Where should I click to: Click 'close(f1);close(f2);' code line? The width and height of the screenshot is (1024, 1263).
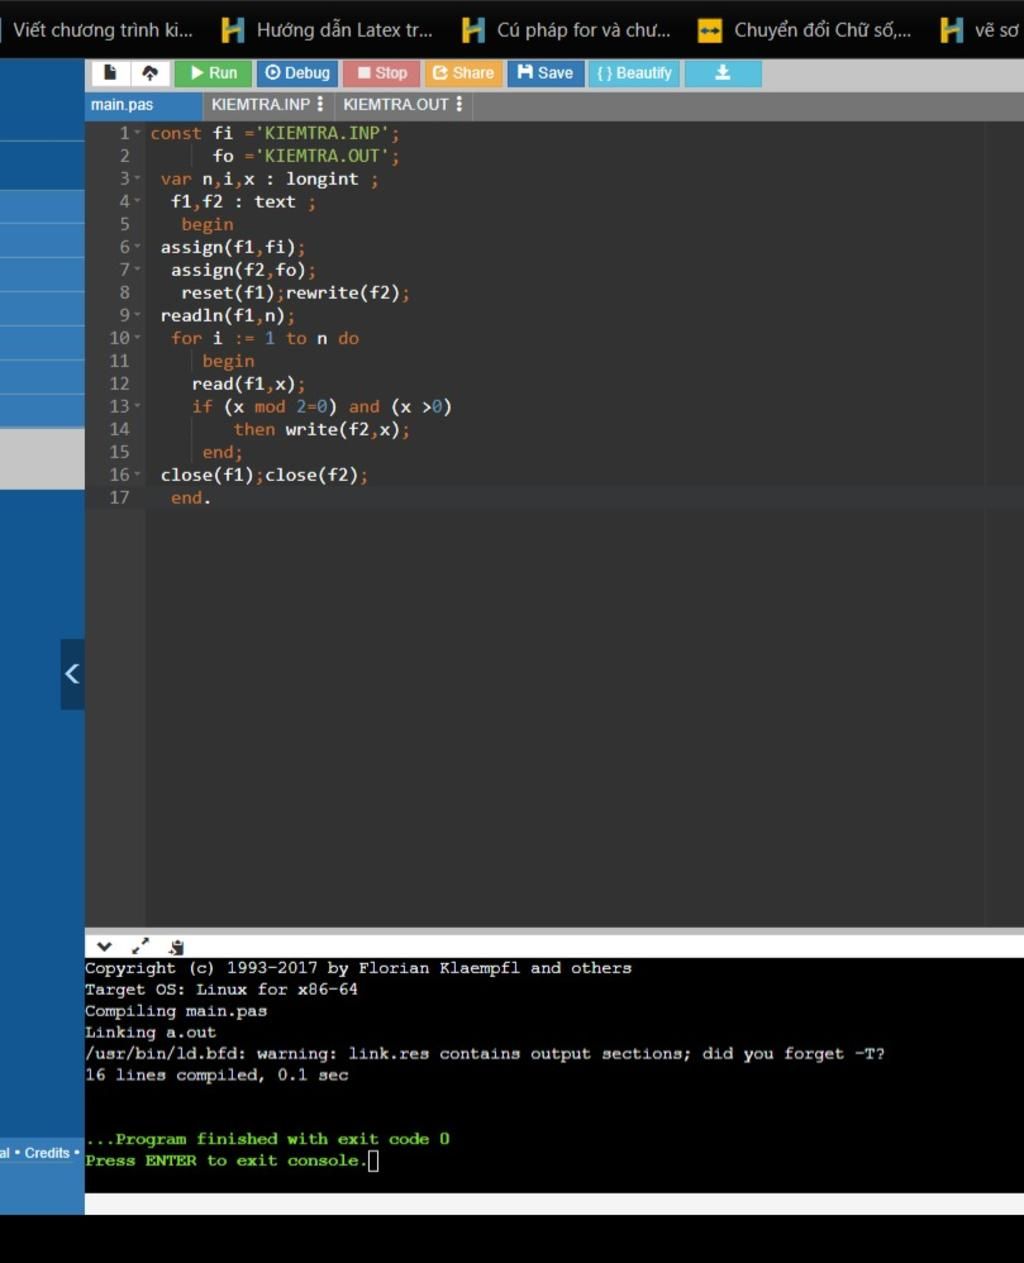click(264, 475)
